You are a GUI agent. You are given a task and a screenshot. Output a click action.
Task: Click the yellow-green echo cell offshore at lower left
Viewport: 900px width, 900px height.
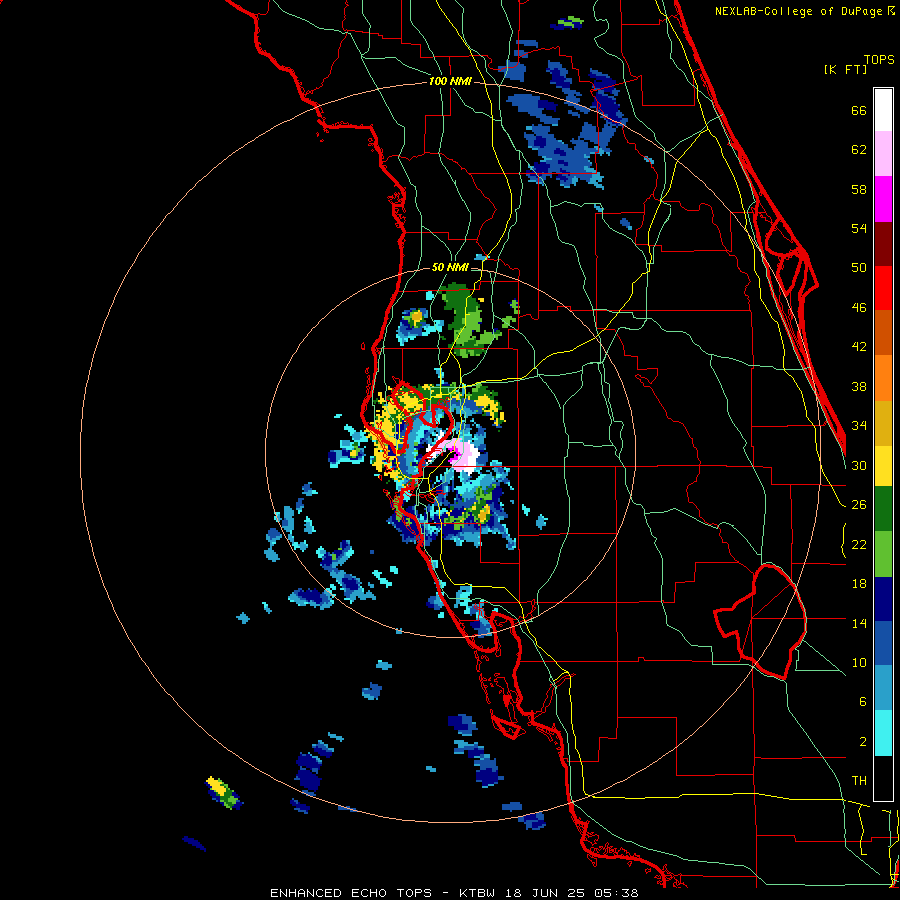coord(223,793)
